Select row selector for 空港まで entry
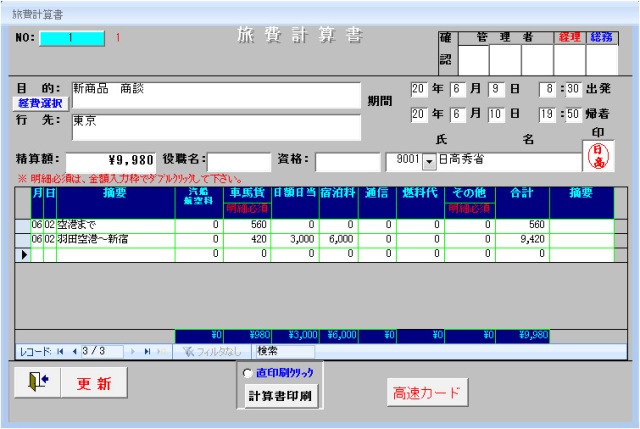The height and width of the screenshot is (429, 640). [23, 225]
